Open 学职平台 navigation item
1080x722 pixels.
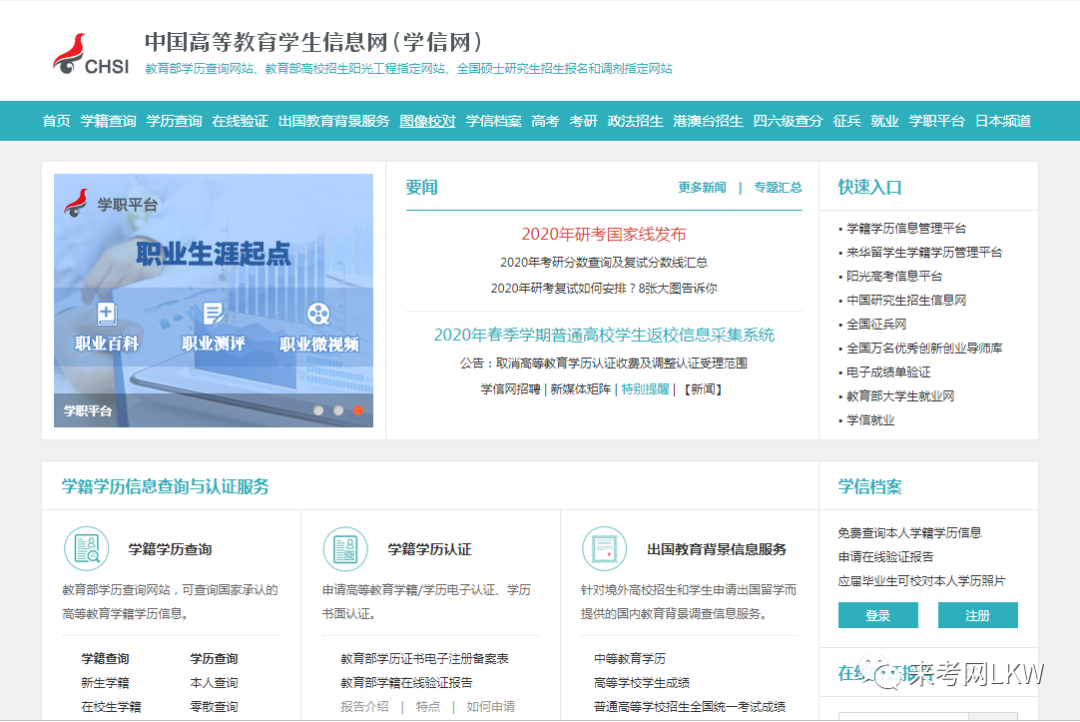[x=937, y=121]
